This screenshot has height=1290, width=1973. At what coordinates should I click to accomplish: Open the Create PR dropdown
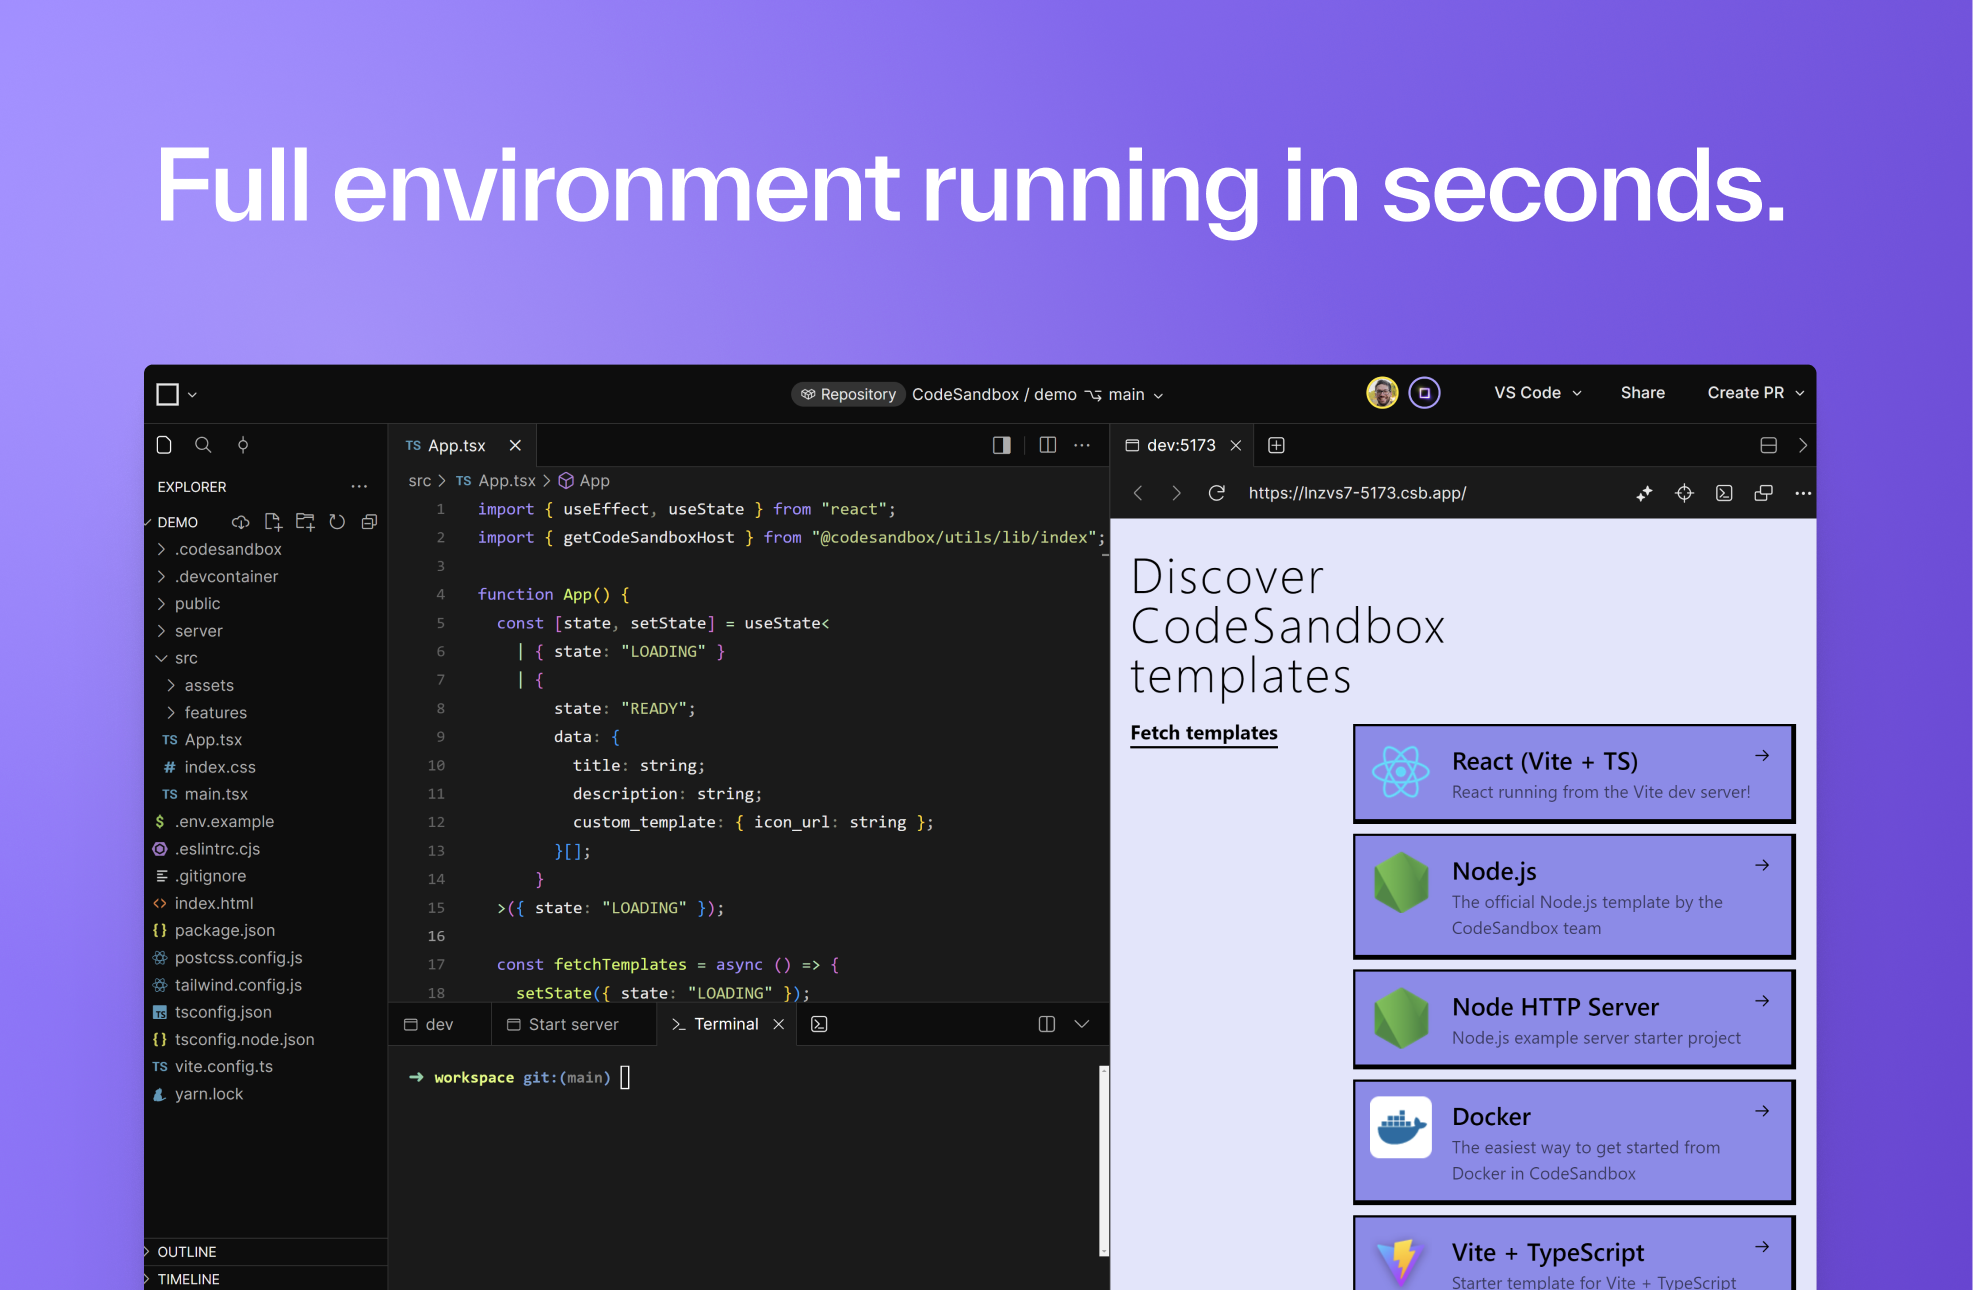pyautogui.click(x=1755, y=393)
